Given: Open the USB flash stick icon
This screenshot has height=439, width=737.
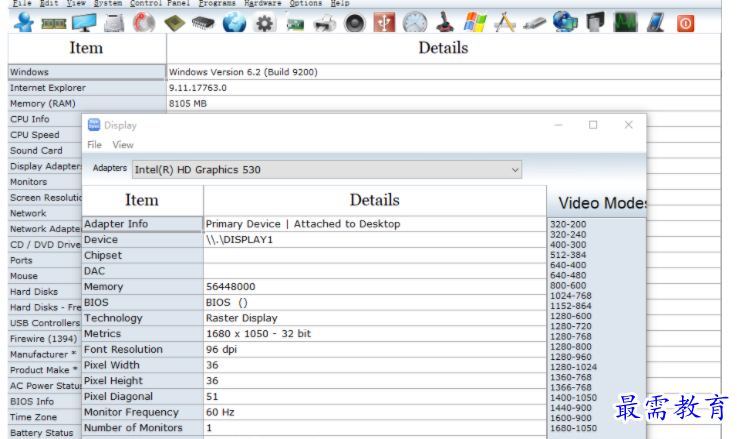Looking at the screenshot, I should 535,23.
